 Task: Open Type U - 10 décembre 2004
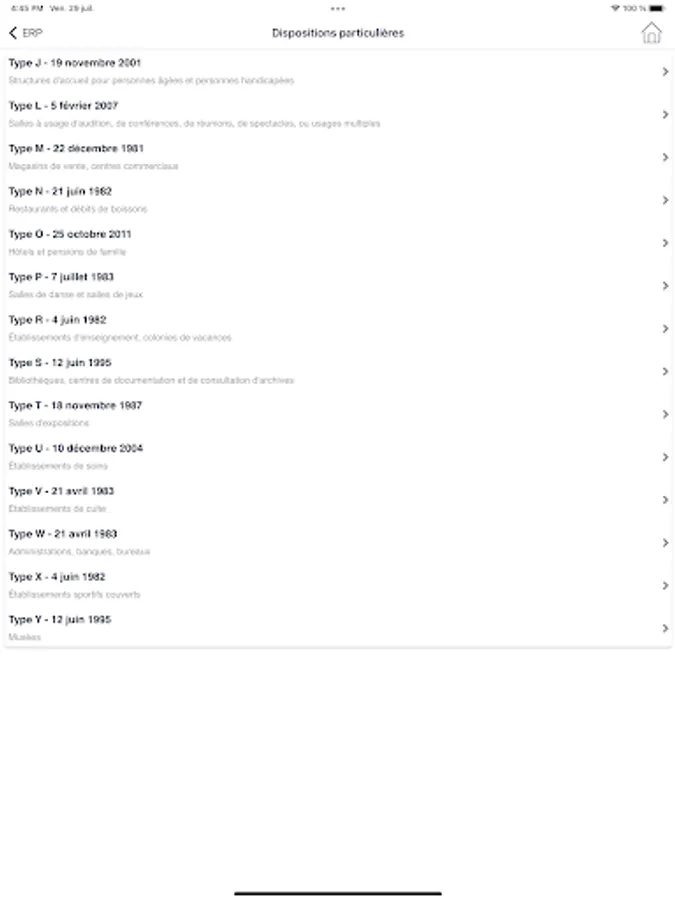click(x=300, y=457)
